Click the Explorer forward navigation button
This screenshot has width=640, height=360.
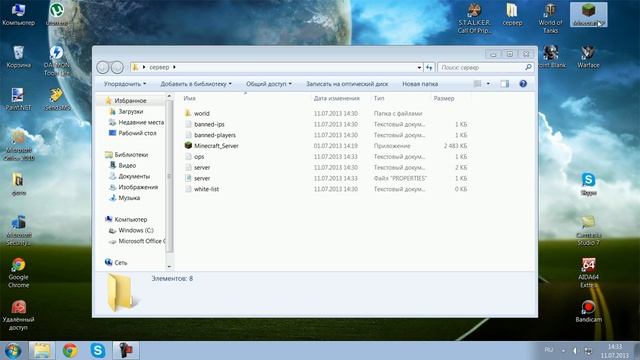coord(117,67)
